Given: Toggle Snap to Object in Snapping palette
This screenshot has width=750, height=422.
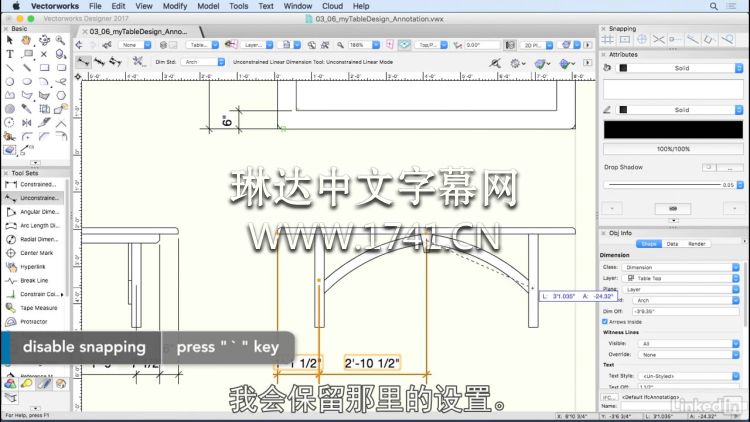Looking at the screenshot, I should coord(625,39).
